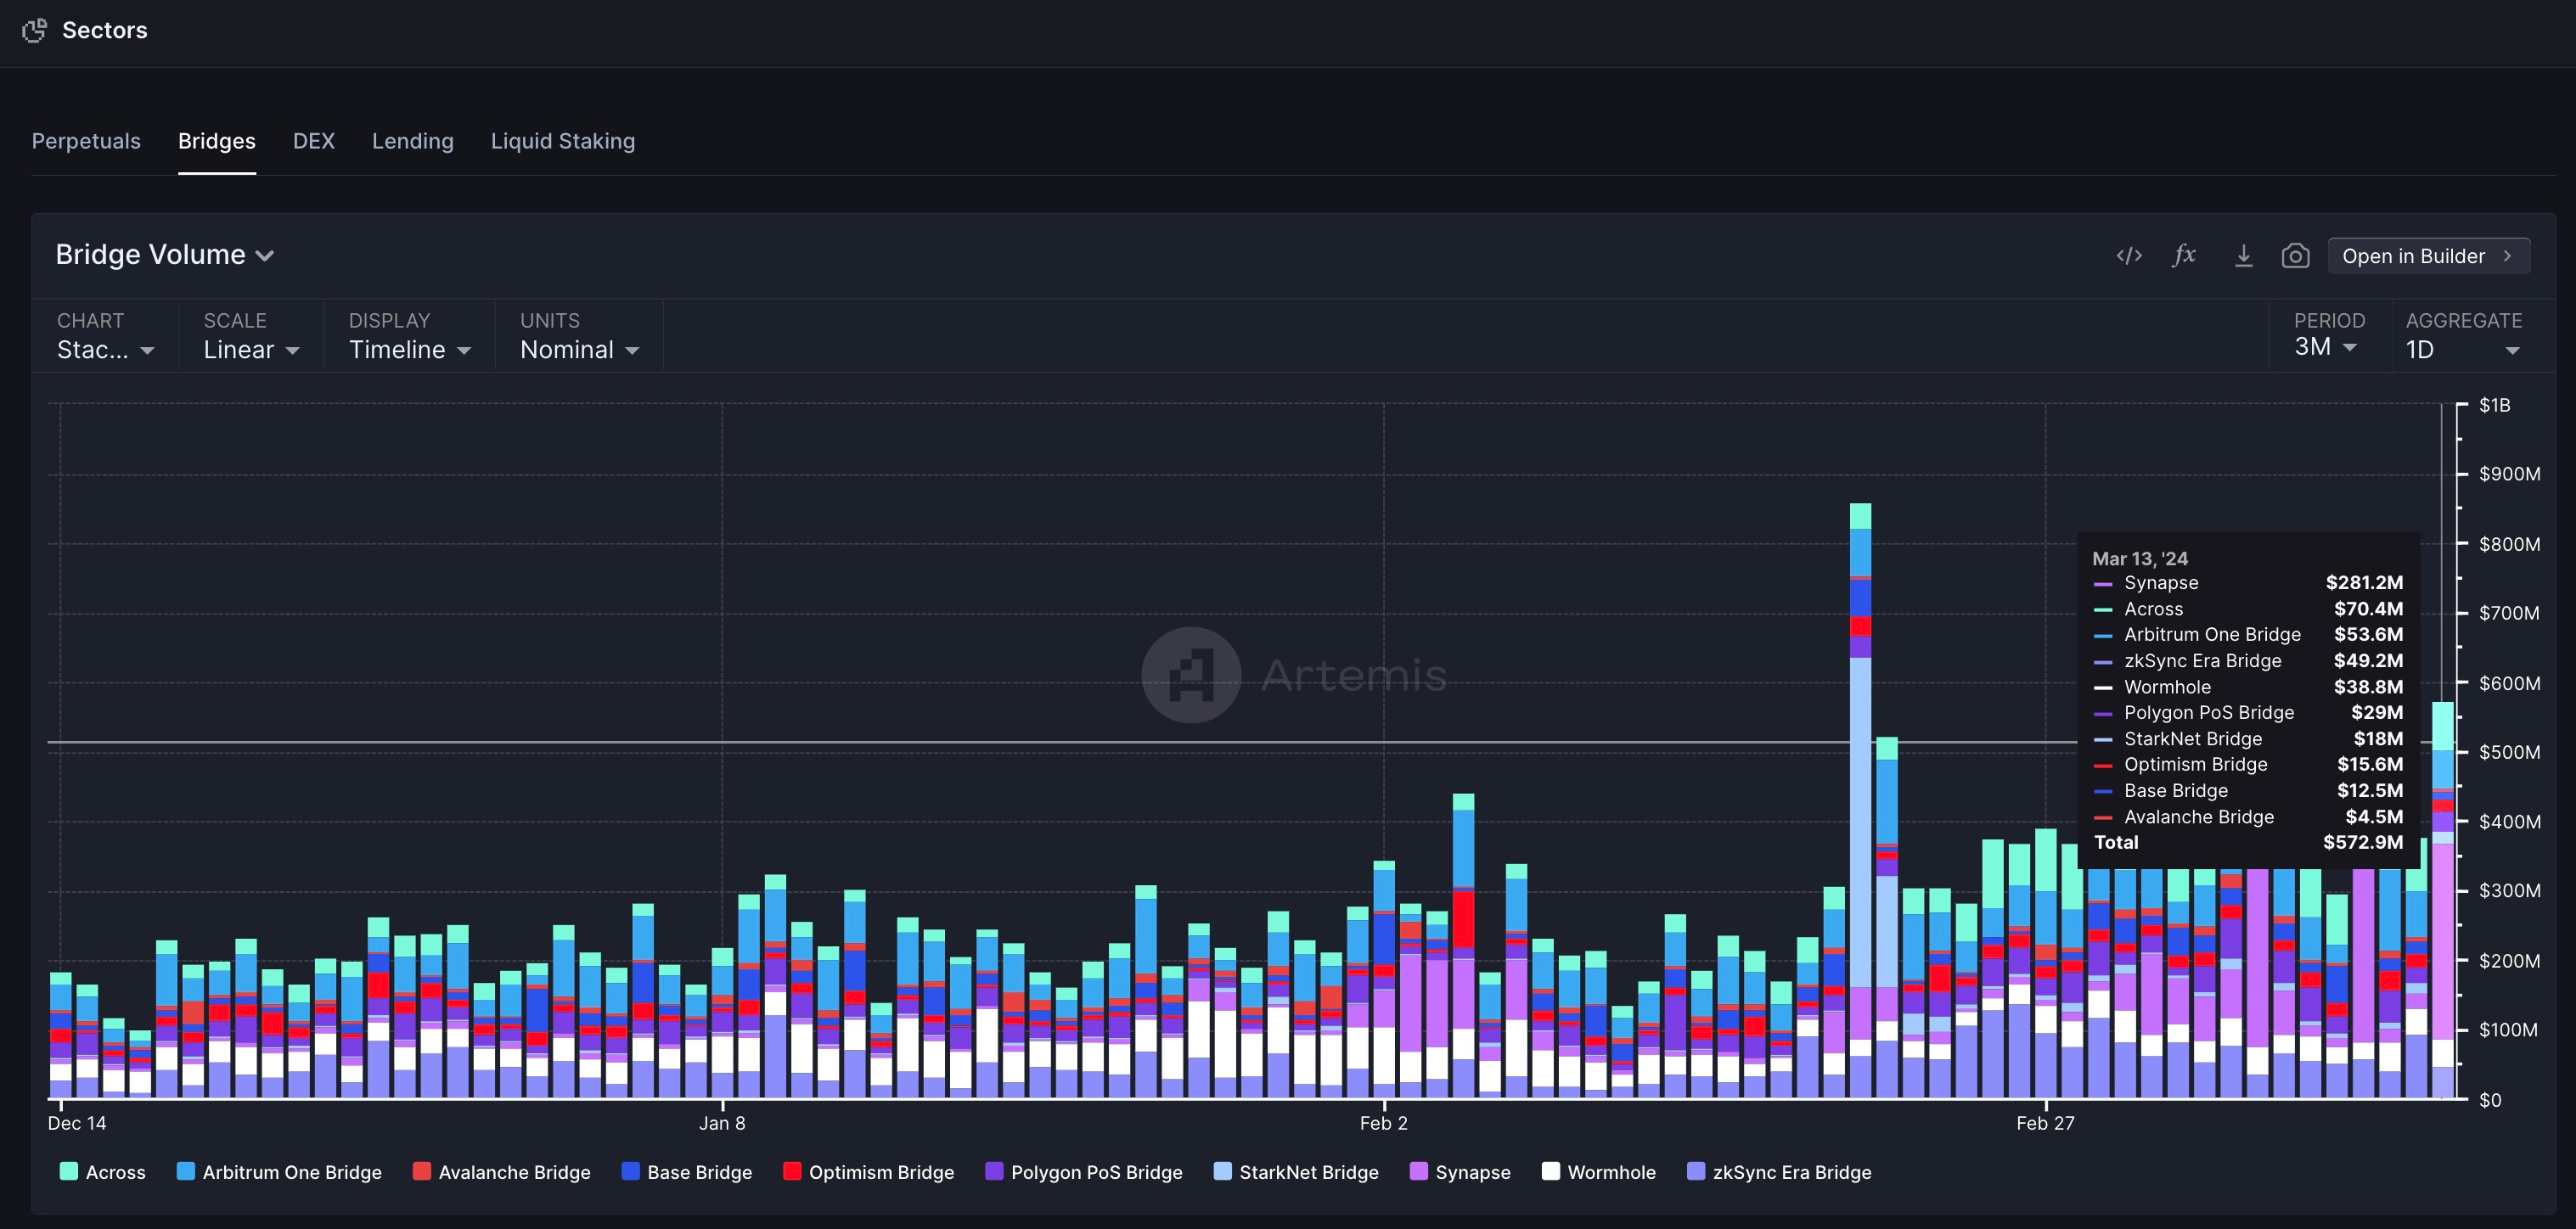Toggle Optimism Bridge legend series

(x=868, y=1172)
